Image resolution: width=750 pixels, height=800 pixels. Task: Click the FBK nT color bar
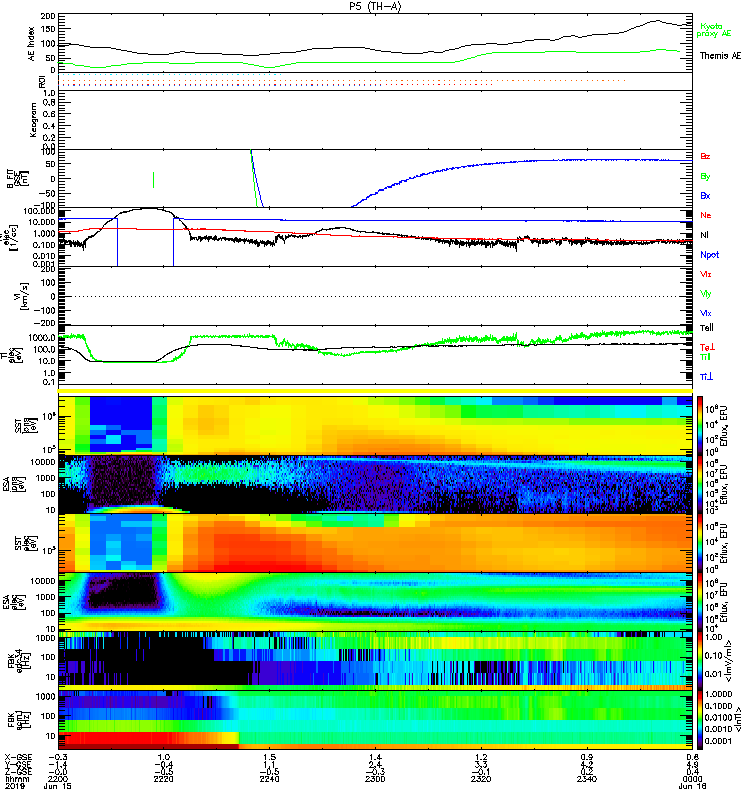point(699,720)
